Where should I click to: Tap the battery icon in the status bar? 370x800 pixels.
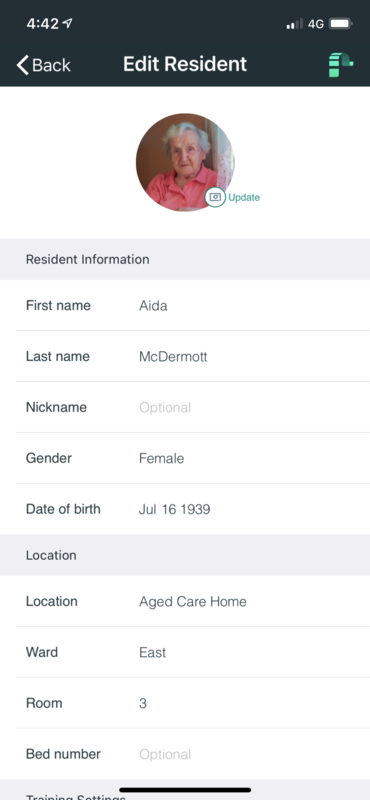tap(340, 23)
